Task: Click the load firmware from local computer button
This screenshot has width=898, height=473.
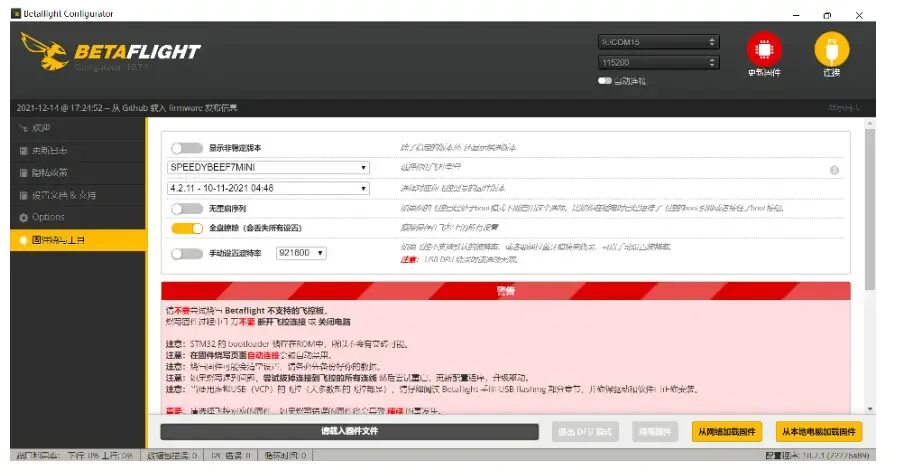Action: (819, 432)
